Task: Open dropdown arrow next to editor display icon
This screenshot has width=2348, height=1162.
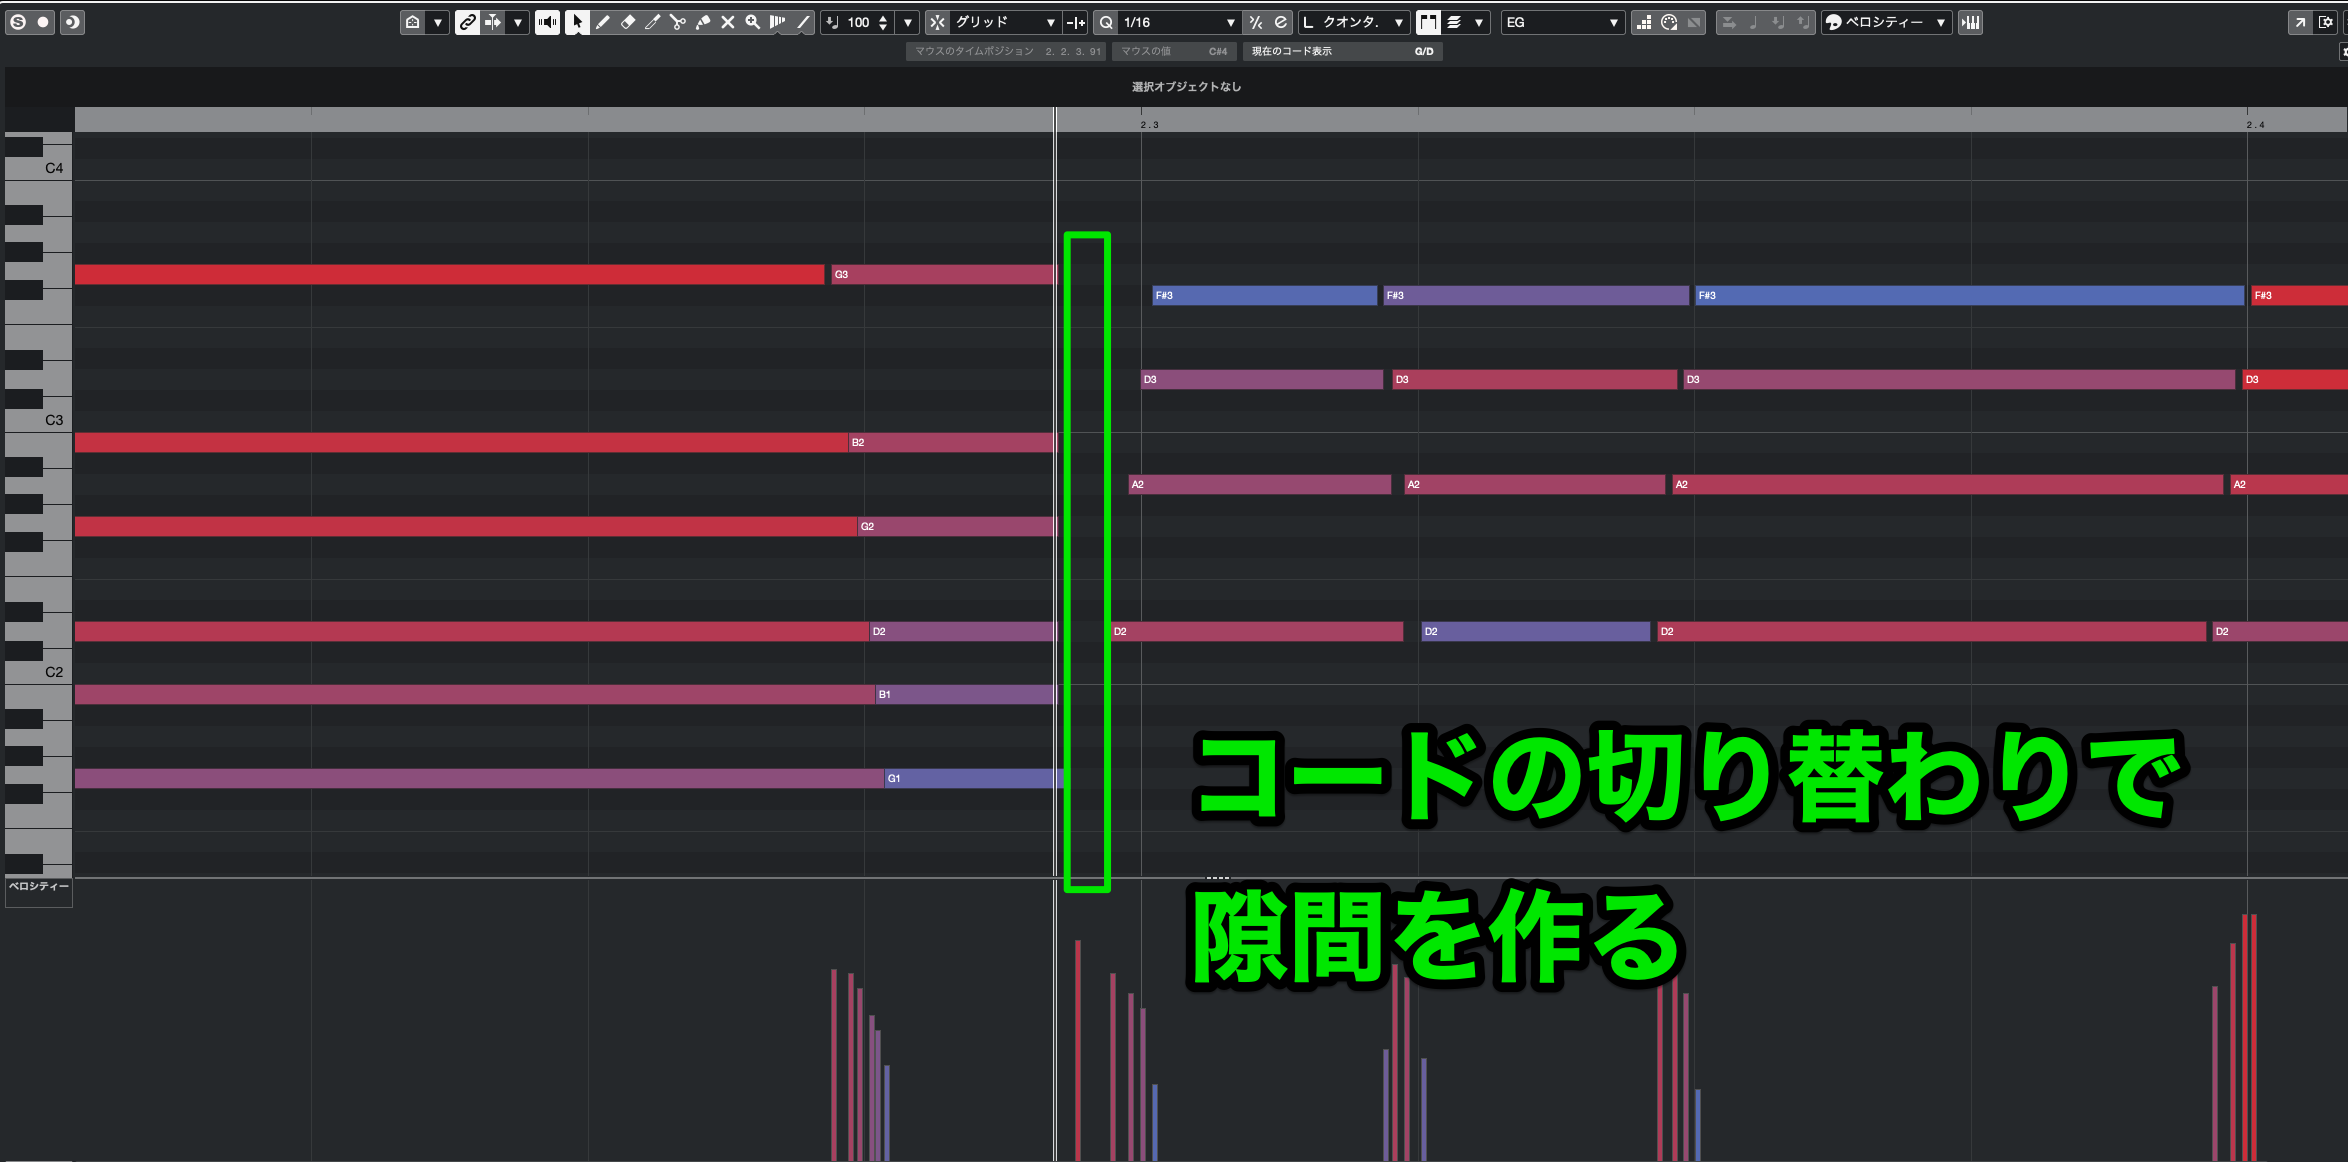Action: [437, 22]
